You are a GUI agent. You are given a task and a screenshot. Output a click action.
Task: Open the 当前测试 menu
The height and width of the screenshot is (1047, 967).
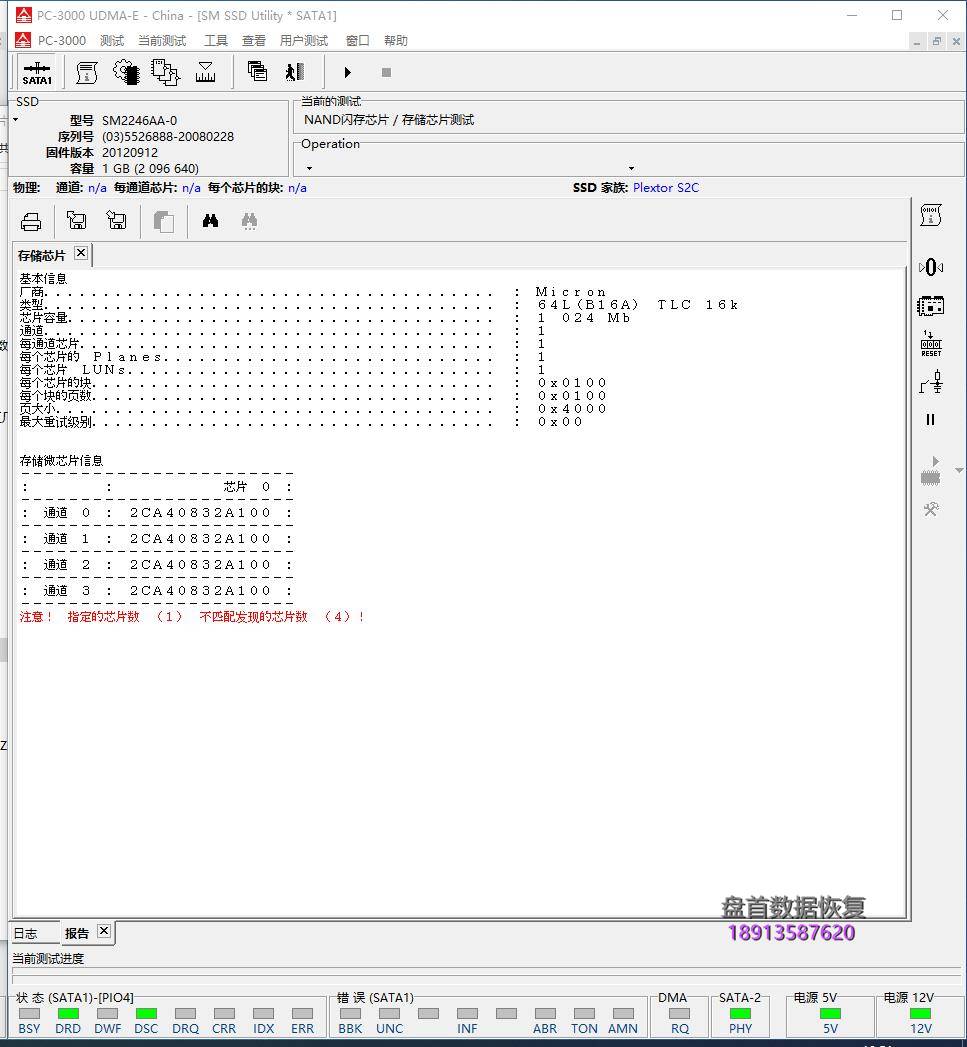click(162, 41)
